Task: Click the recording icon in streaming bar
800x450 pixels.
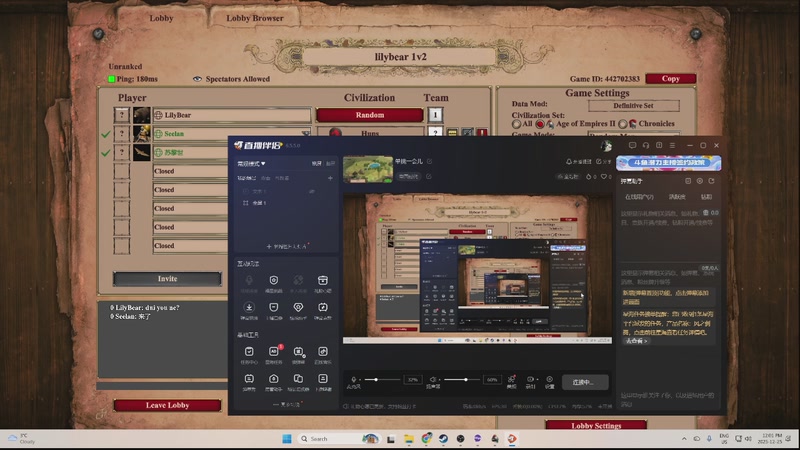Action: [x=531, y=380]
